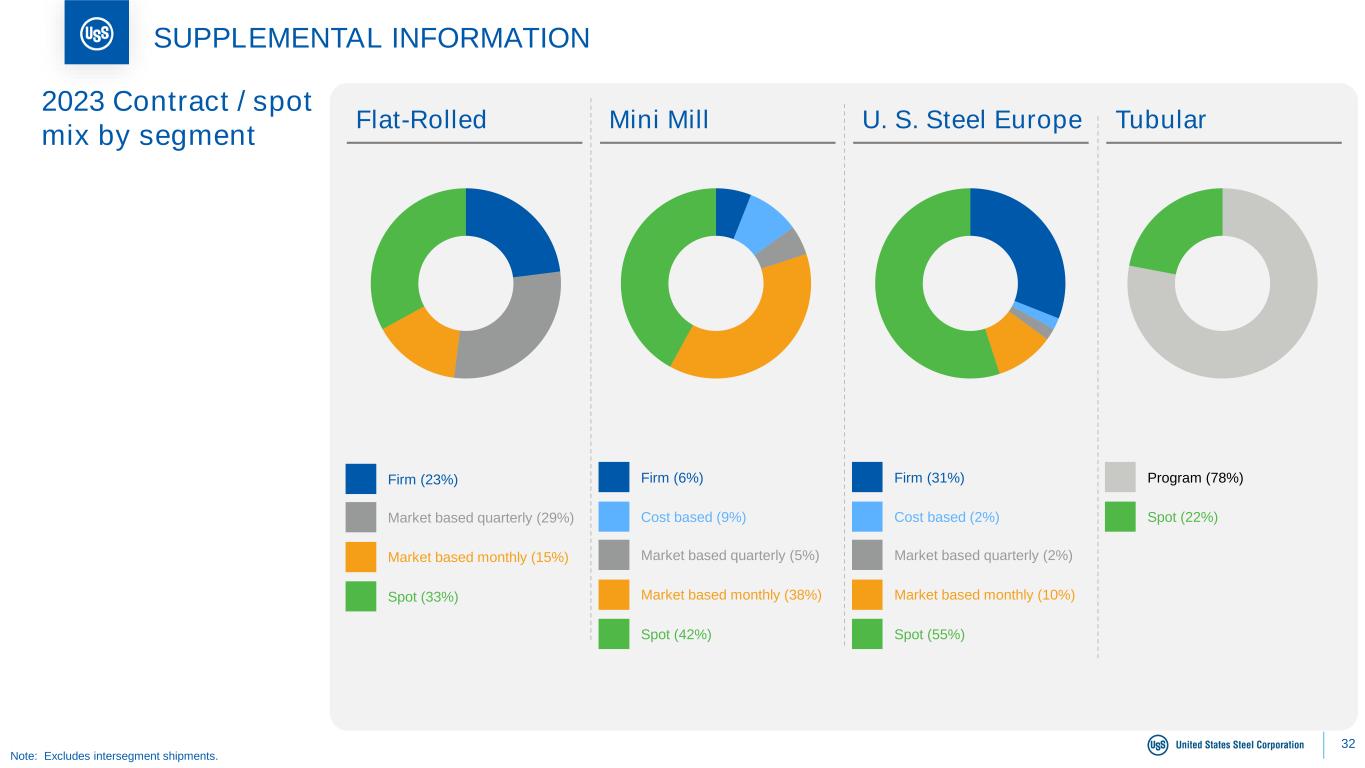Click the page number 32
The width and height of the screenshot is (1365, 768).
[1348, 744]
